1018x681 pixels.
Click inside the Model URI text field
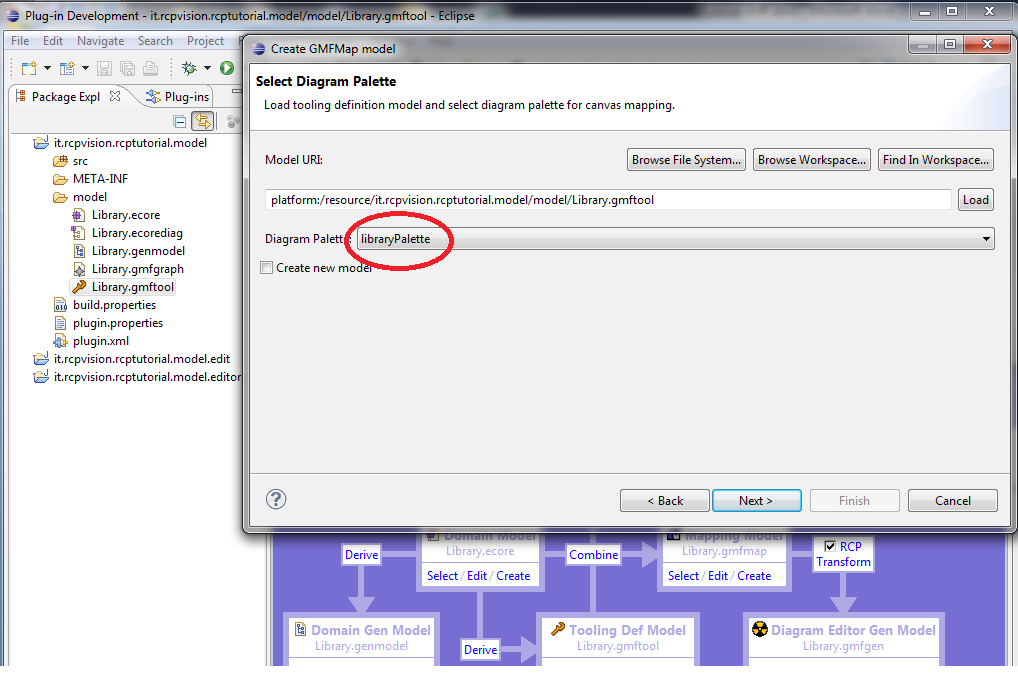(x=608, y=200)
